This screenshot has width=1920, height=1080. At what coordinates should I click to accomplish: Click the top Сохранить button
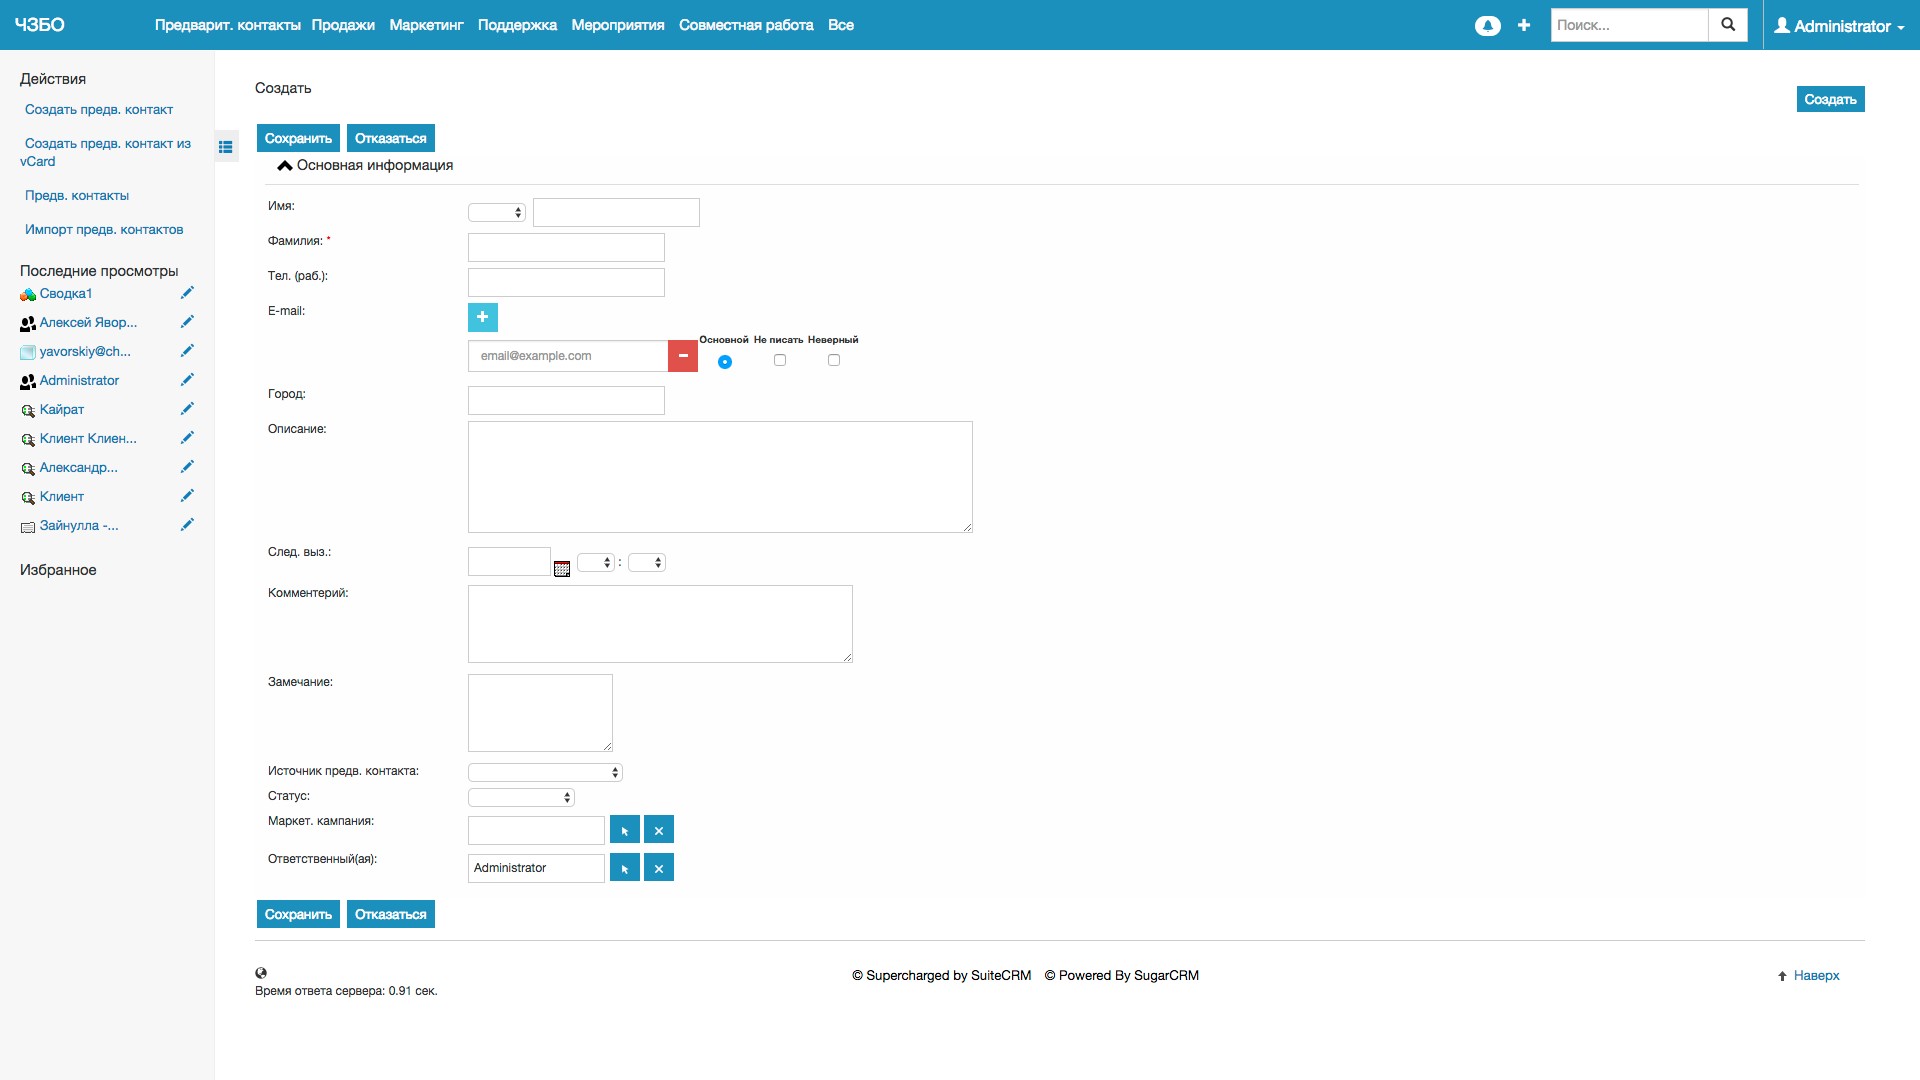point(298,138)
